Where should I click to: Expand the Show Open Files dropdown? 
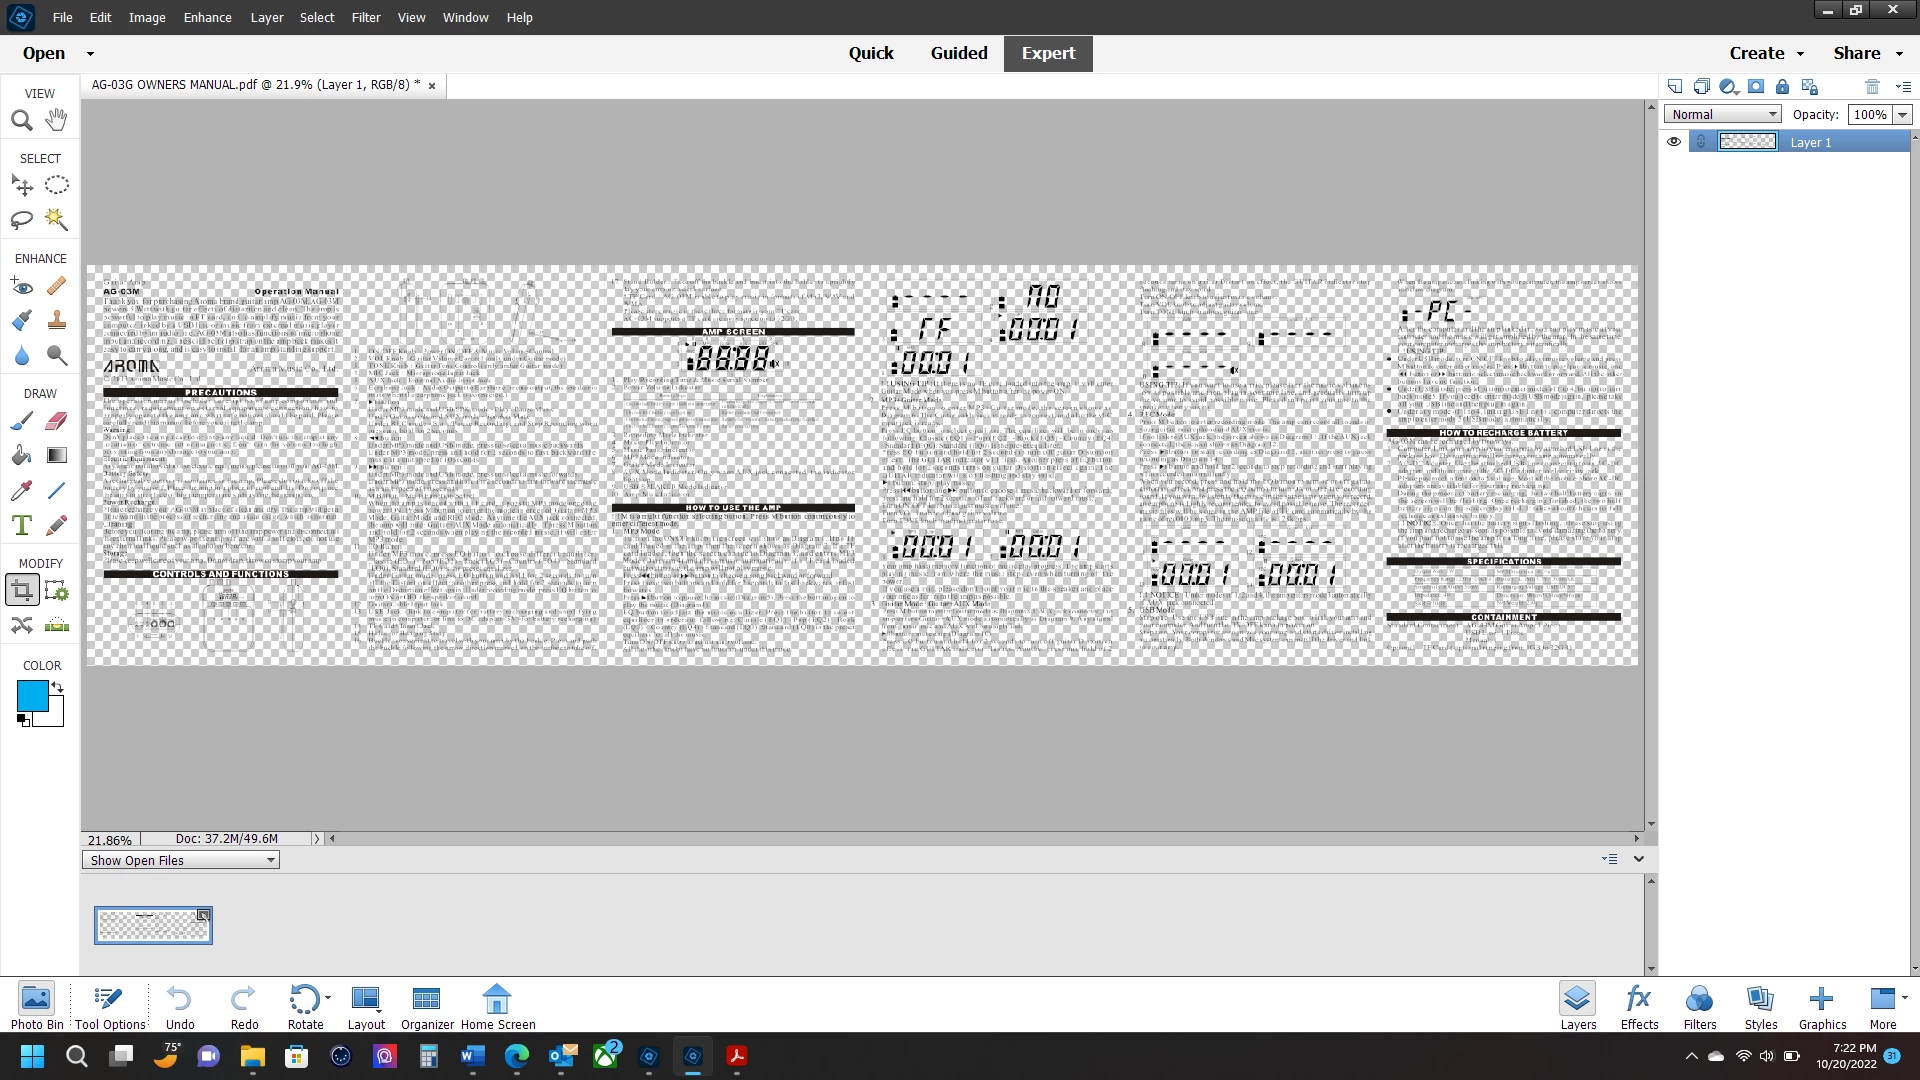(180, 860)
